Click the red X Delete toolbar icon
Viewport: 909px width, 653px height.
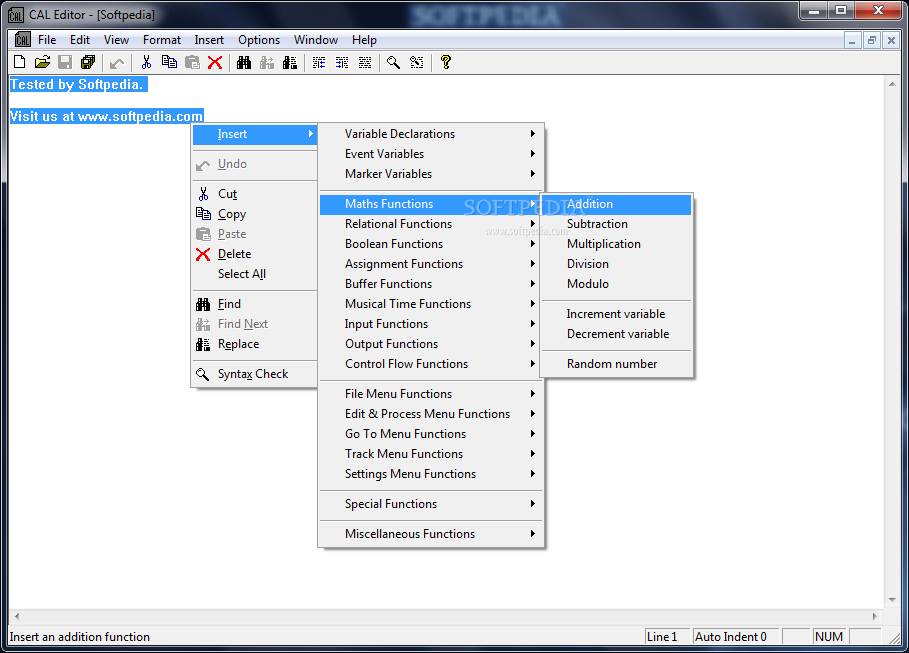[x=215, y=62]
